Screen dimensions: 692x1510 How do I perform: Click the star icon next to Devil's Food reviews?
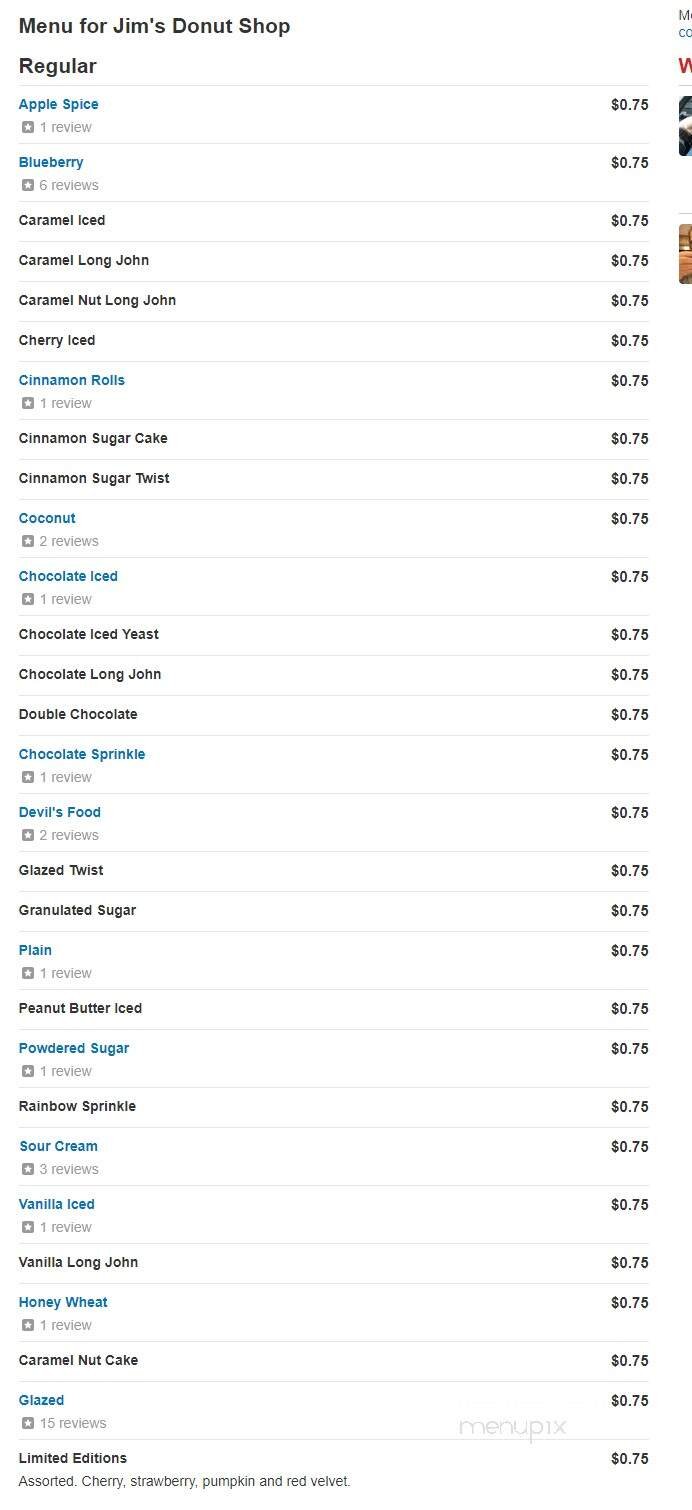pyautogui.click(x=27, y=835)
